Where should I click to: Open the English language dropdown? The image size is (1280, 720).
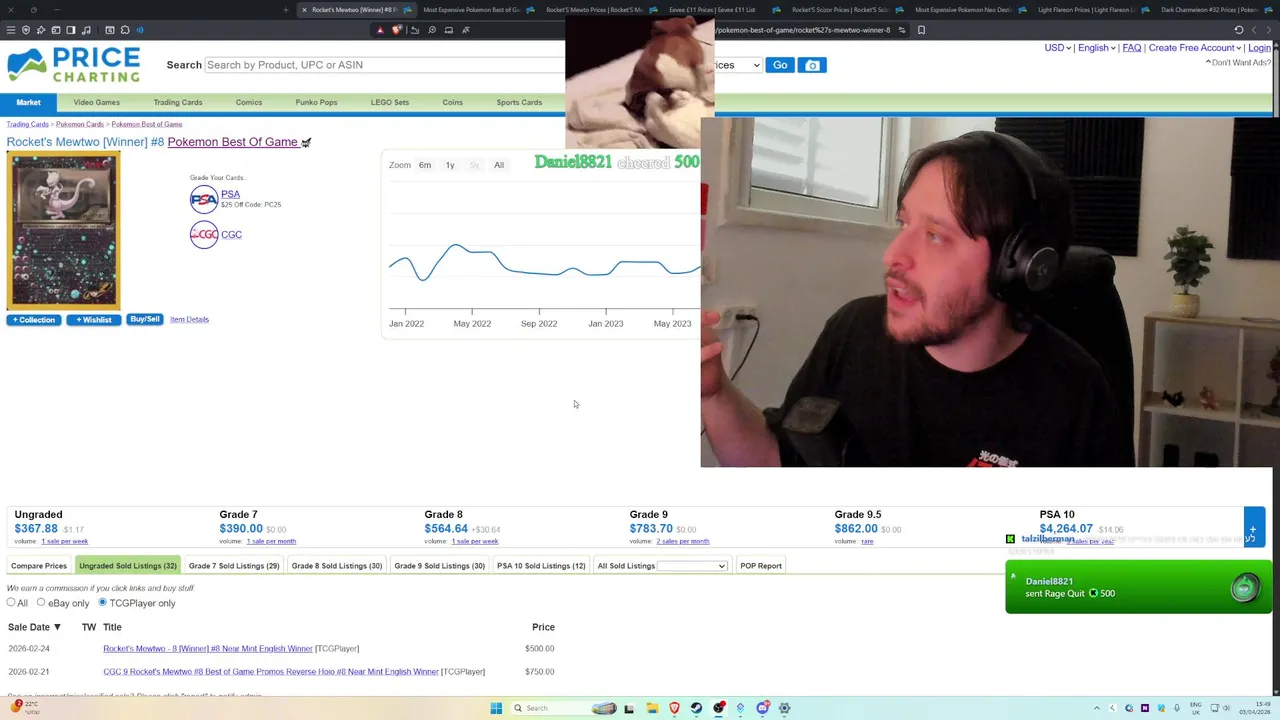1096,48
